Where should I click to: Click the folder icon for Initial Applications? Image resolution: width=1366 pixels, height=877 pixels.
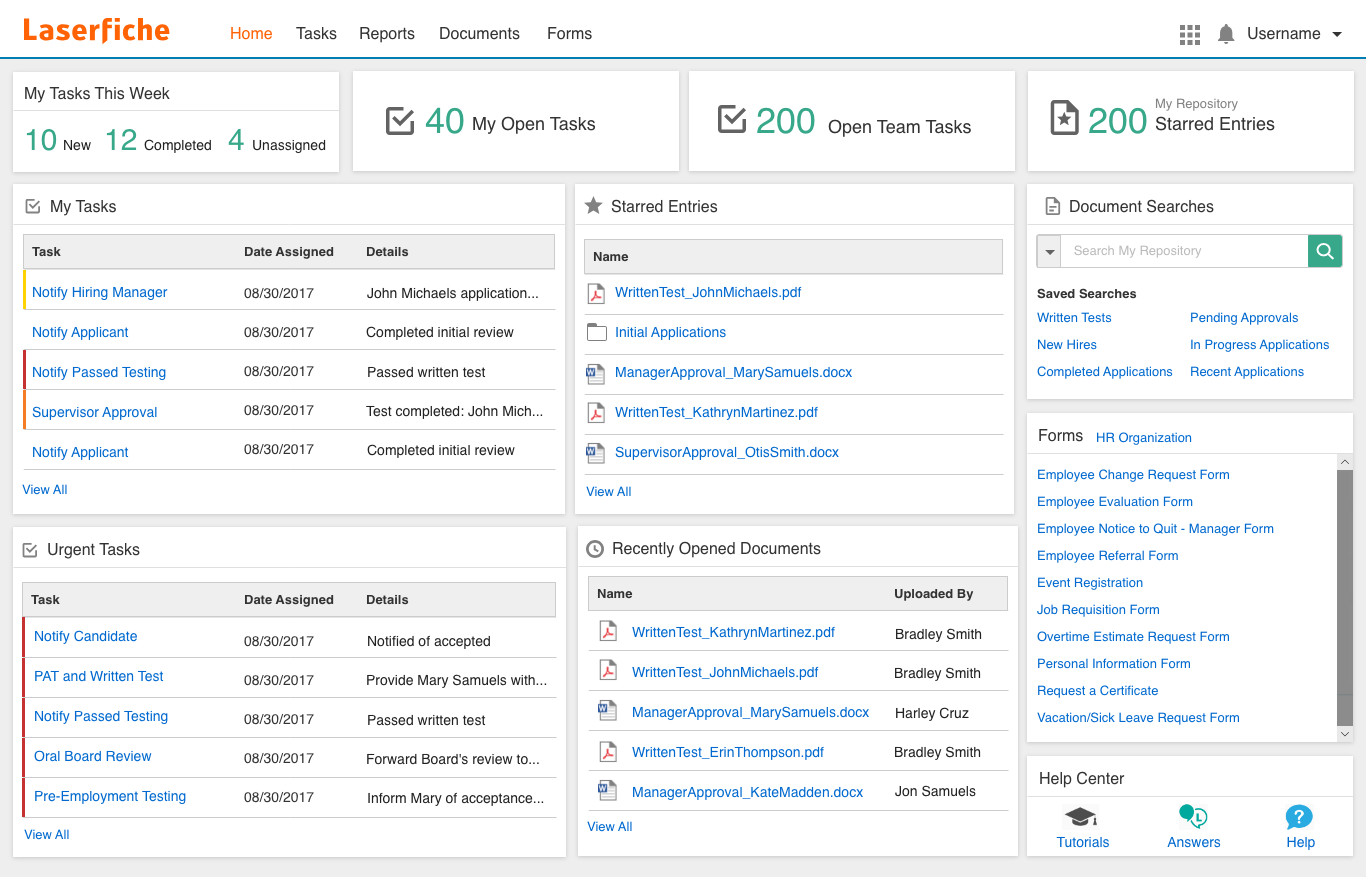tap(596, 331)
